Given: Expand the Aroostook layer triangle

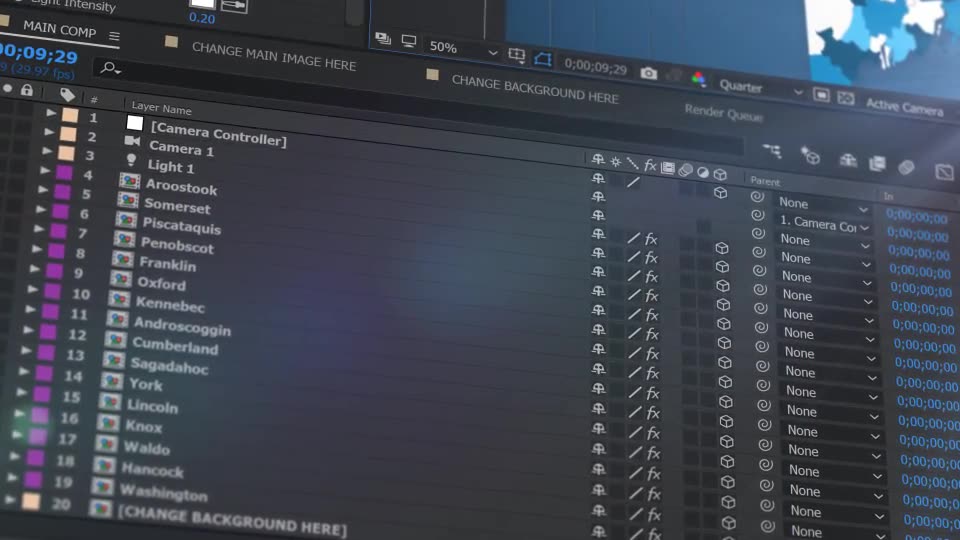Looking at the screenshot, I should (x=45, y=170).
